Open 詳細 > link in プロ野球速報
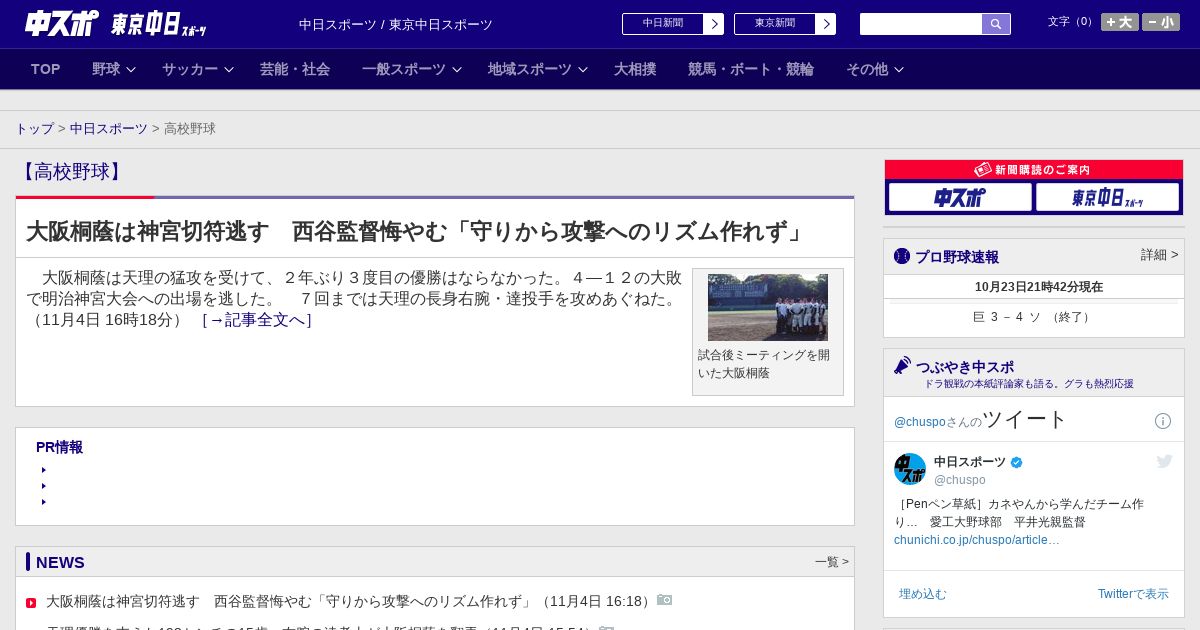Screen dimensions: 1200x630 [x=1159, y=255]
